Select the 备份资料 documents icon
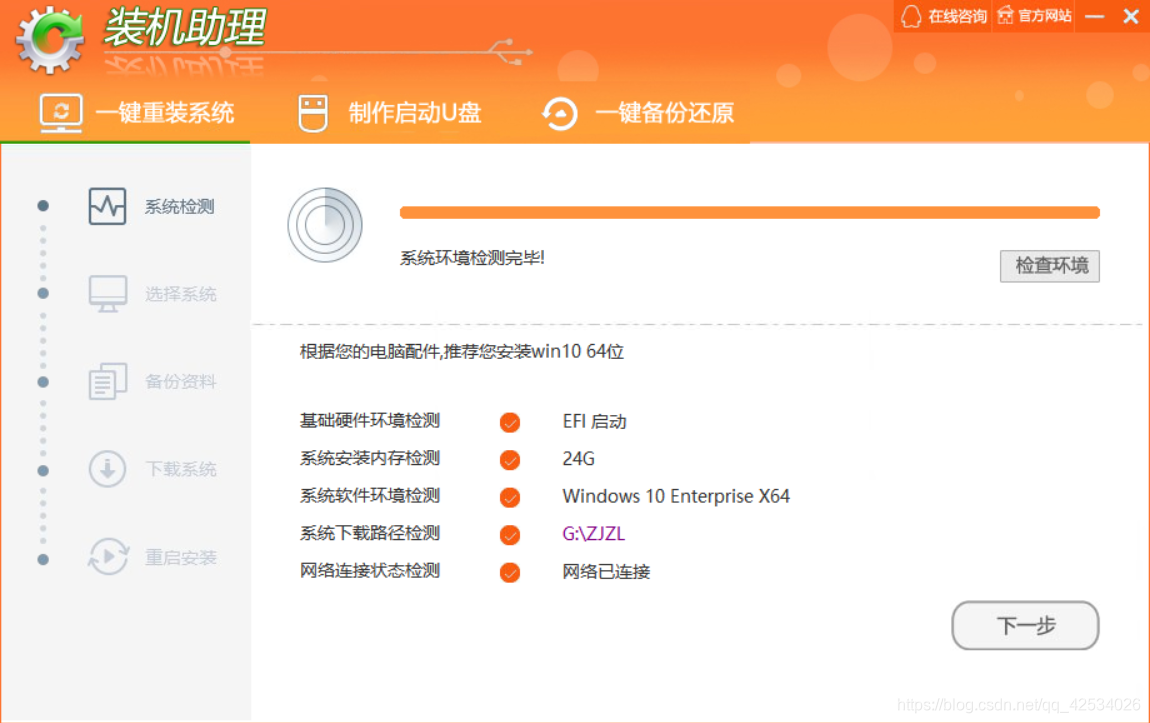This screenshot has height=723, width=1150. pyautogui.click(x=108, y=381)
